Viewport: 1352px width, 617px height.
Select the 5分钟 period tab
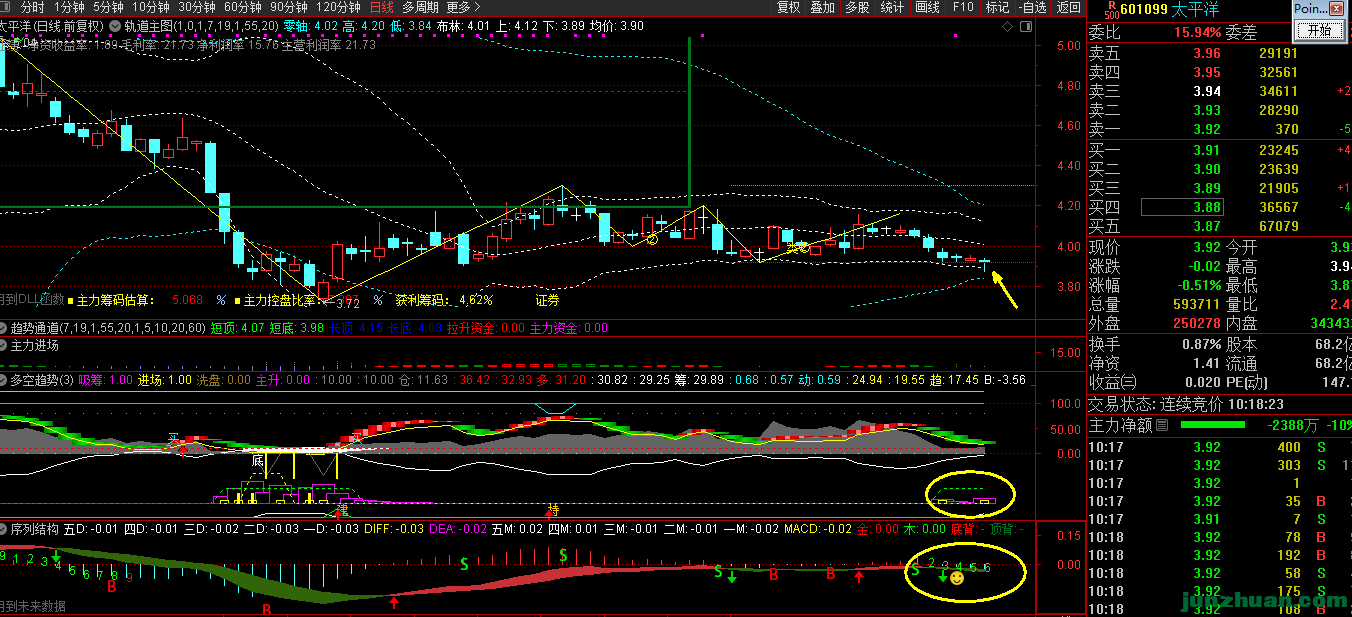109,7
